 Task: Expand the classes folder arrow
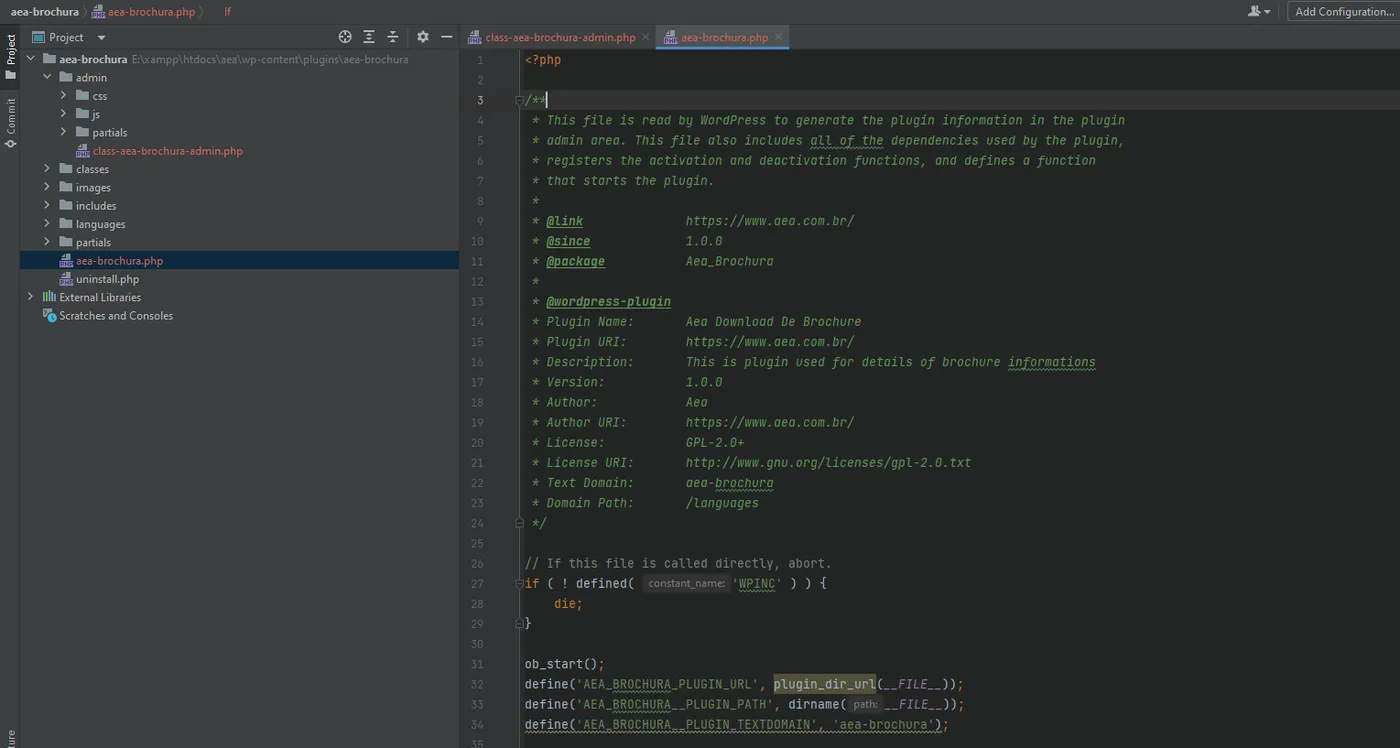click(47, 169)
